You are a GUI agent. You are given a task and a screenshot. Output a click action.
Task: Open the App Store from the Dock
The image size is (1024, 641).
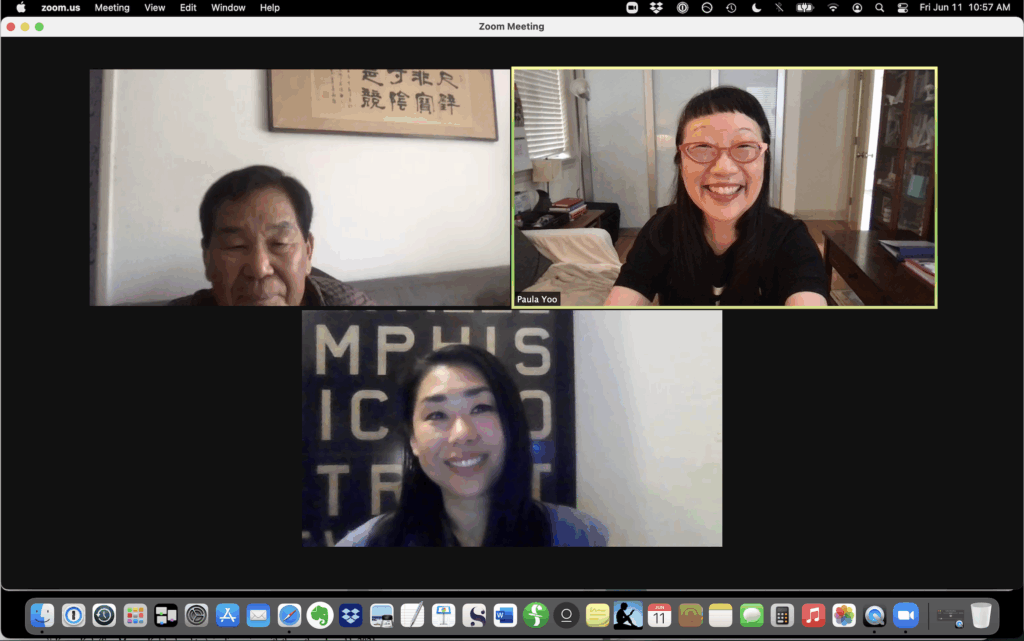227,615
